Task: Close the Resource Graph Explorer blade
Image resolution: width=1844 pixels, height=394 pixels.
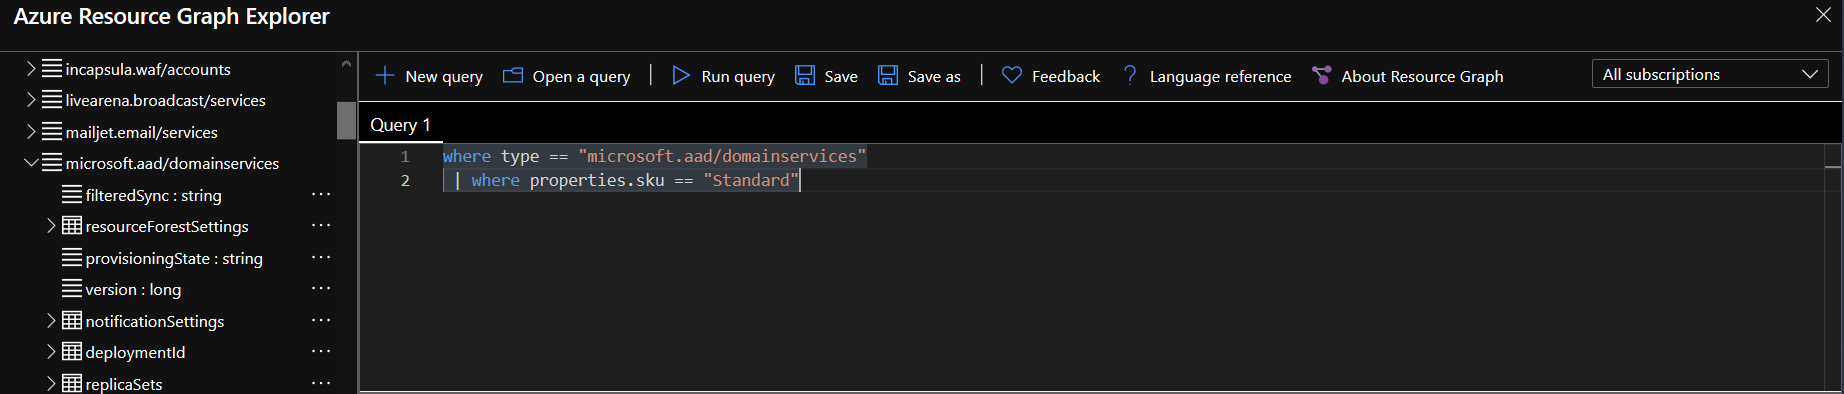Action: pyautogui.click(x=1823, y=15)
